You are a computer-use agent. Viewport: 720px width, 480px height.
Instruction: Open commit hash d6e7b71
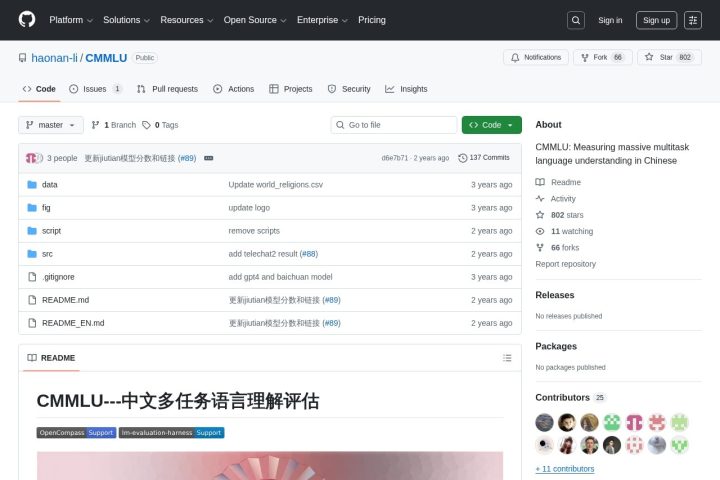coord(395,158)
